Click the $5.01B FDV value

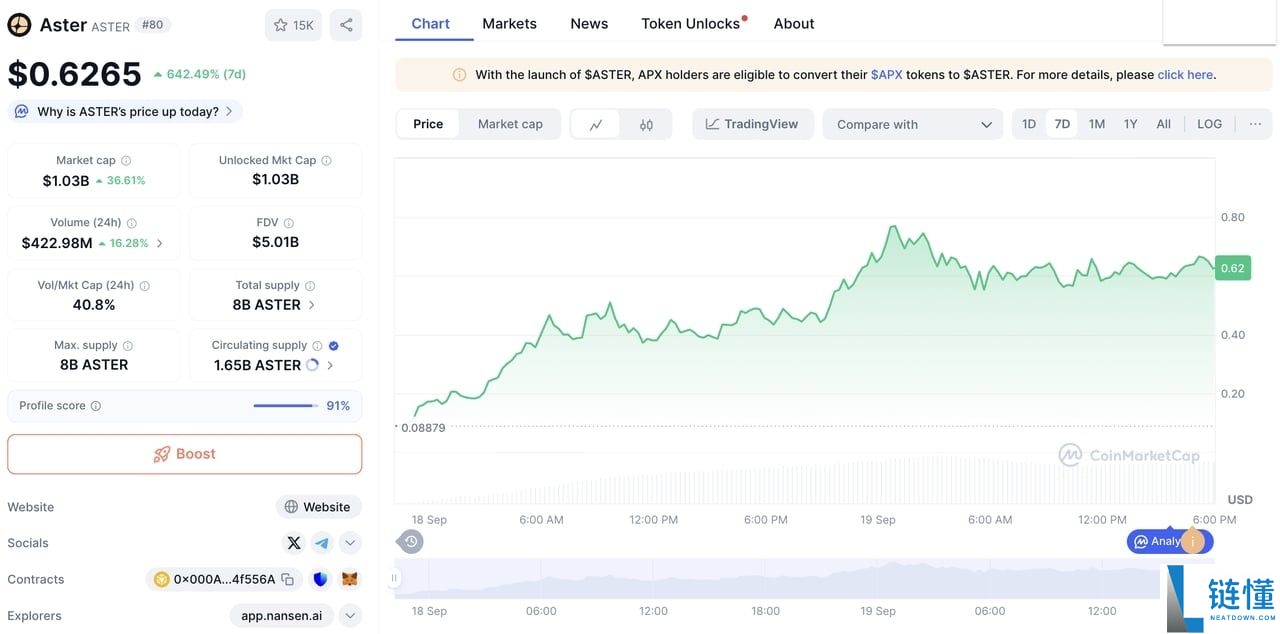click(x=275, y=242)
